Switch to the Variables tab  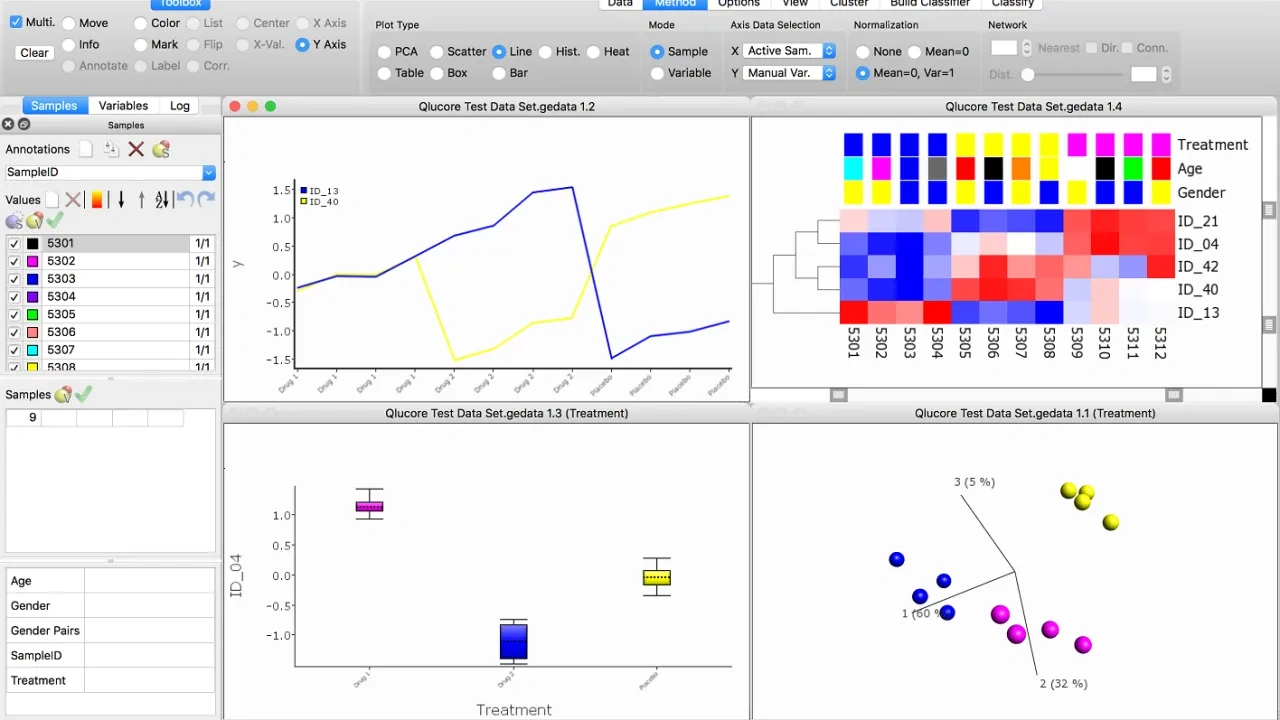(123, 106)
